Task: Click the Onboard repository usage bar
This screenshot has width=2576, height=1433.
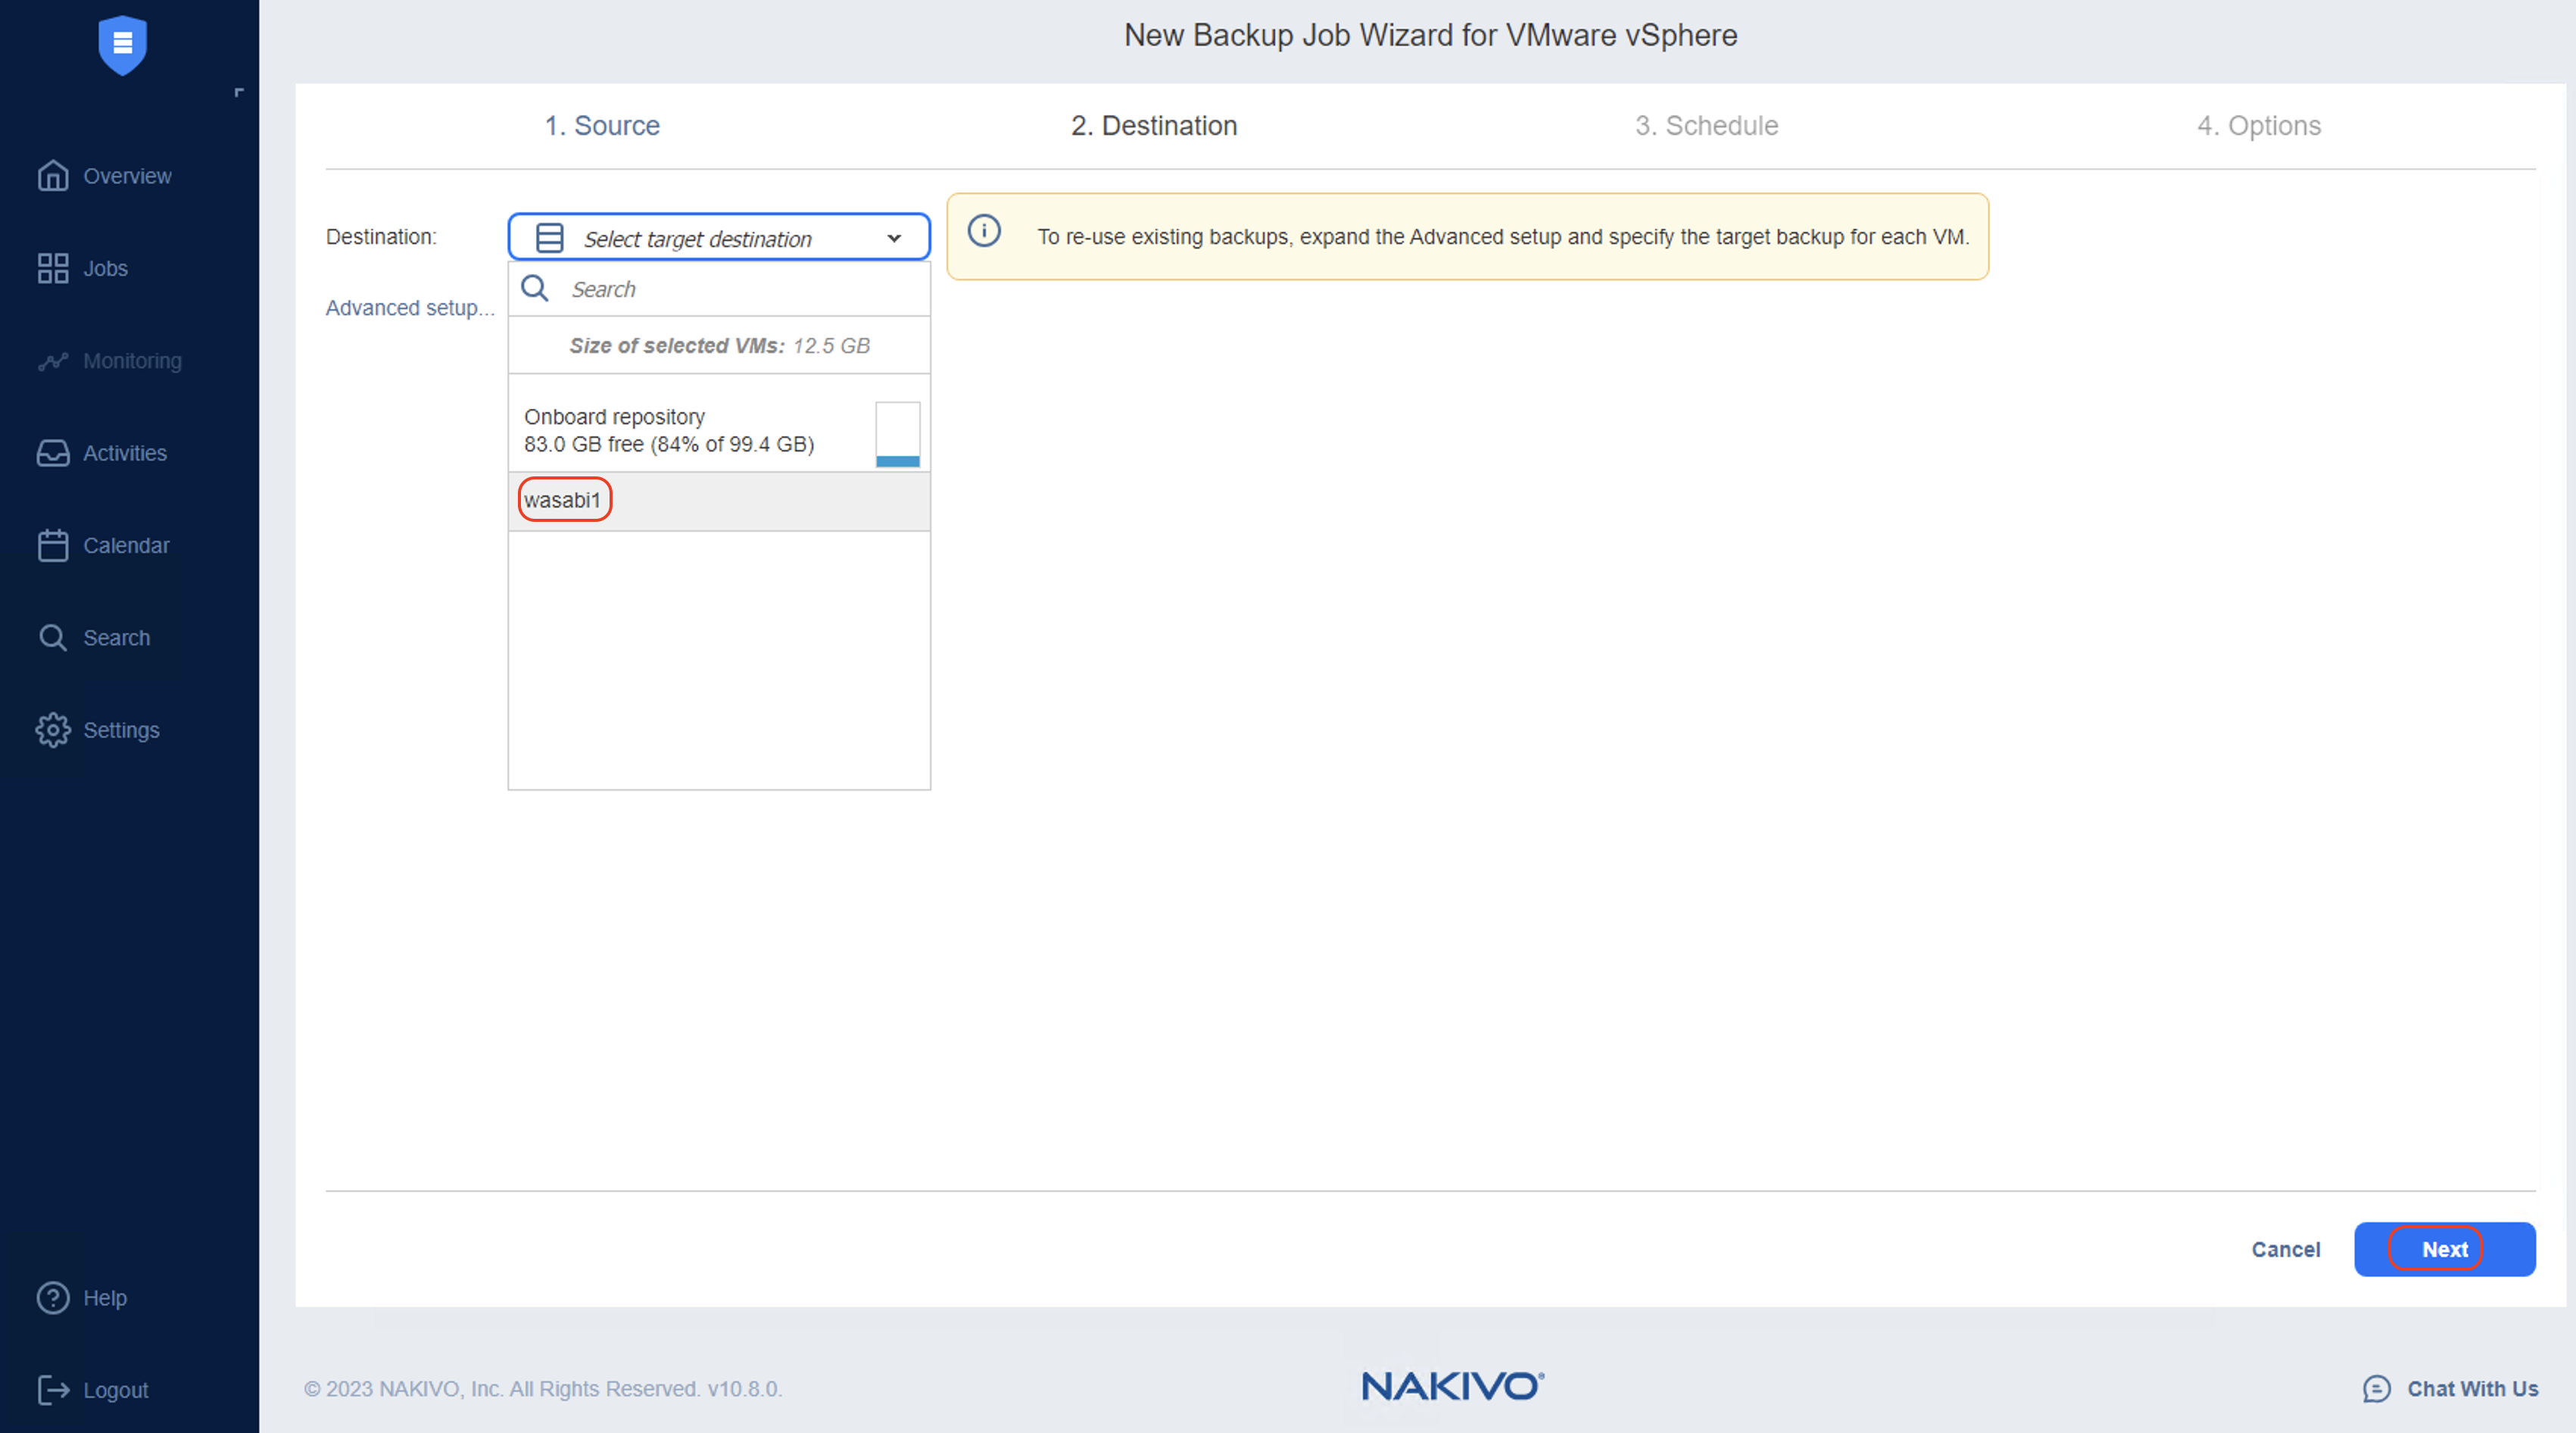Action: click(x=898, y=434)
